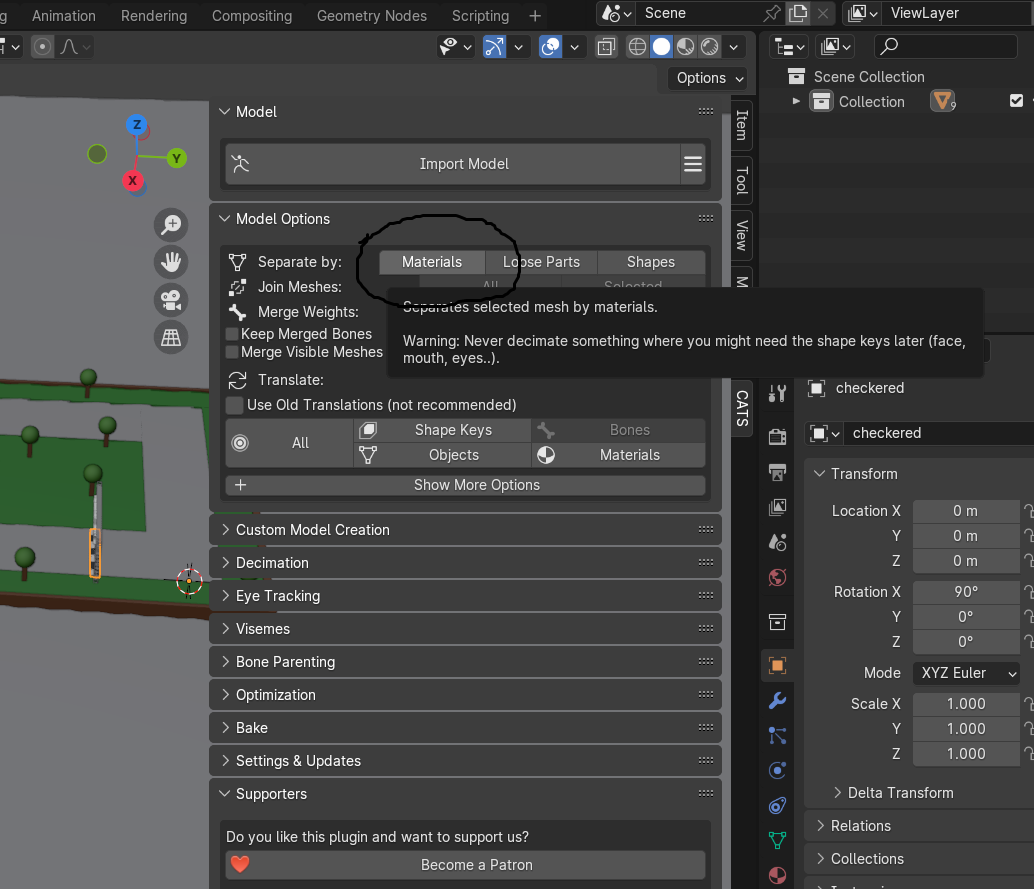Switch perspective/orthographic grid icon
The height and width of the screenshot is (889, 1034).
pos(171,338)
